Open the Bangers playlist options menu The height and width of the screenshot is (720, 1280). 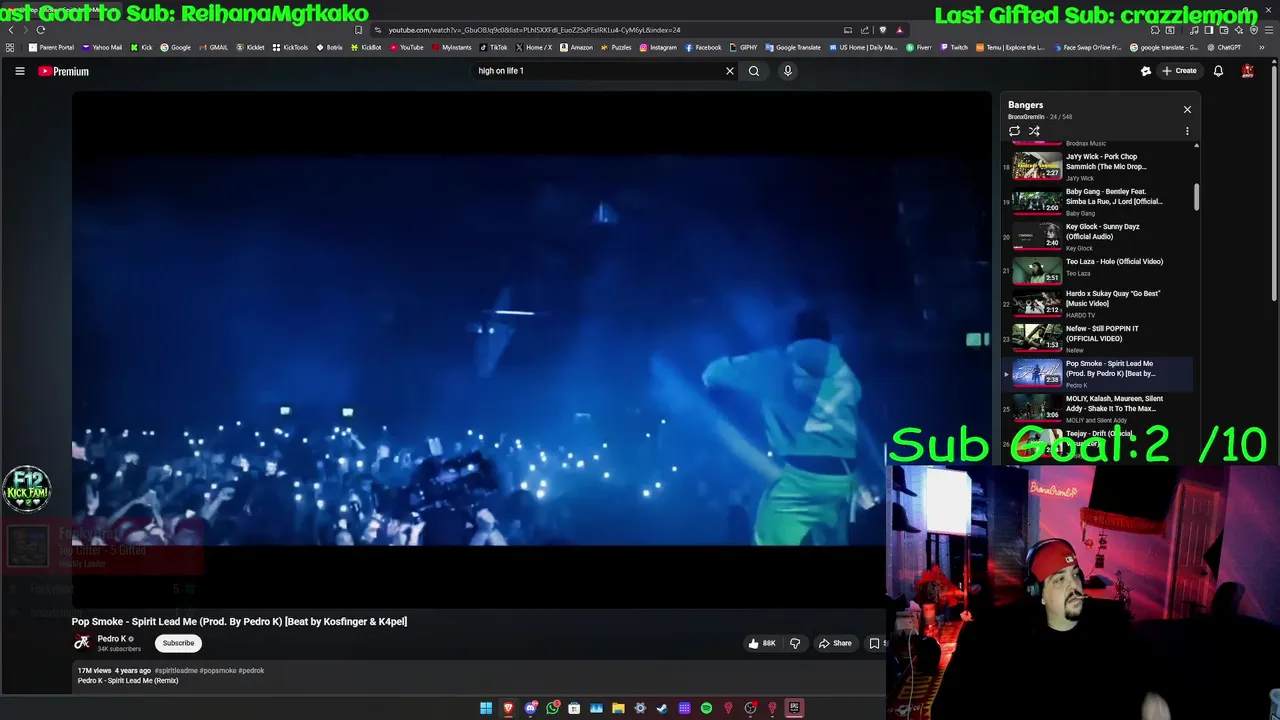point(1187,131)
